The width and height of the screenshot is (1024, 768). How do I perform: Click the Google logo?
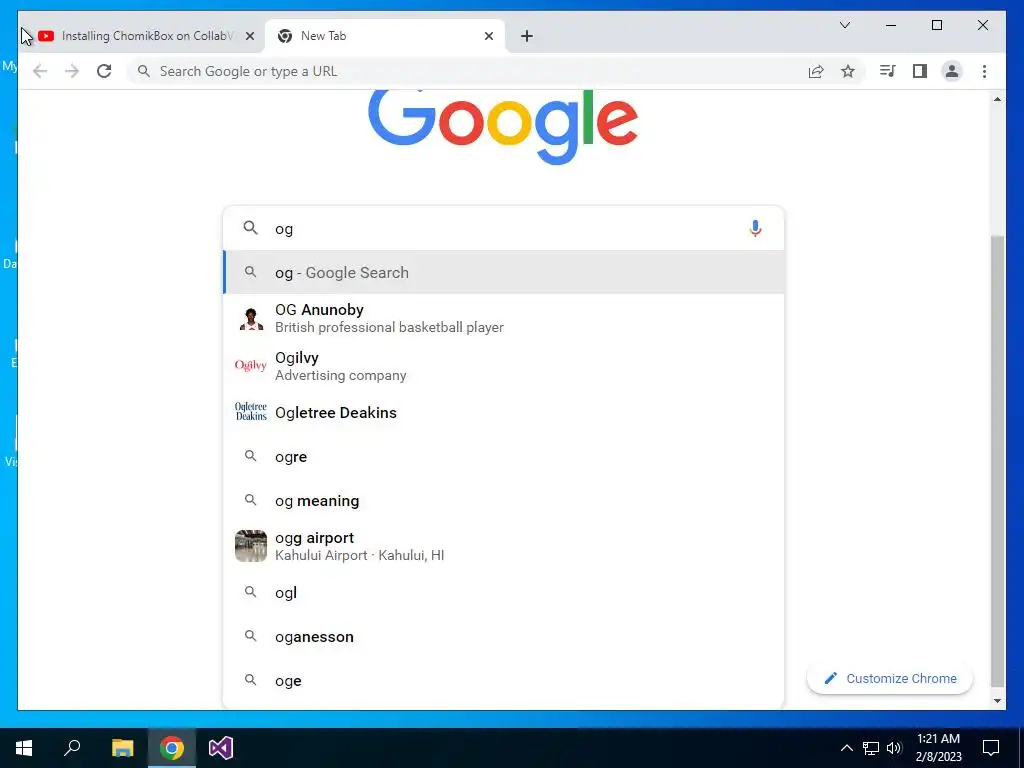point(503,127)
